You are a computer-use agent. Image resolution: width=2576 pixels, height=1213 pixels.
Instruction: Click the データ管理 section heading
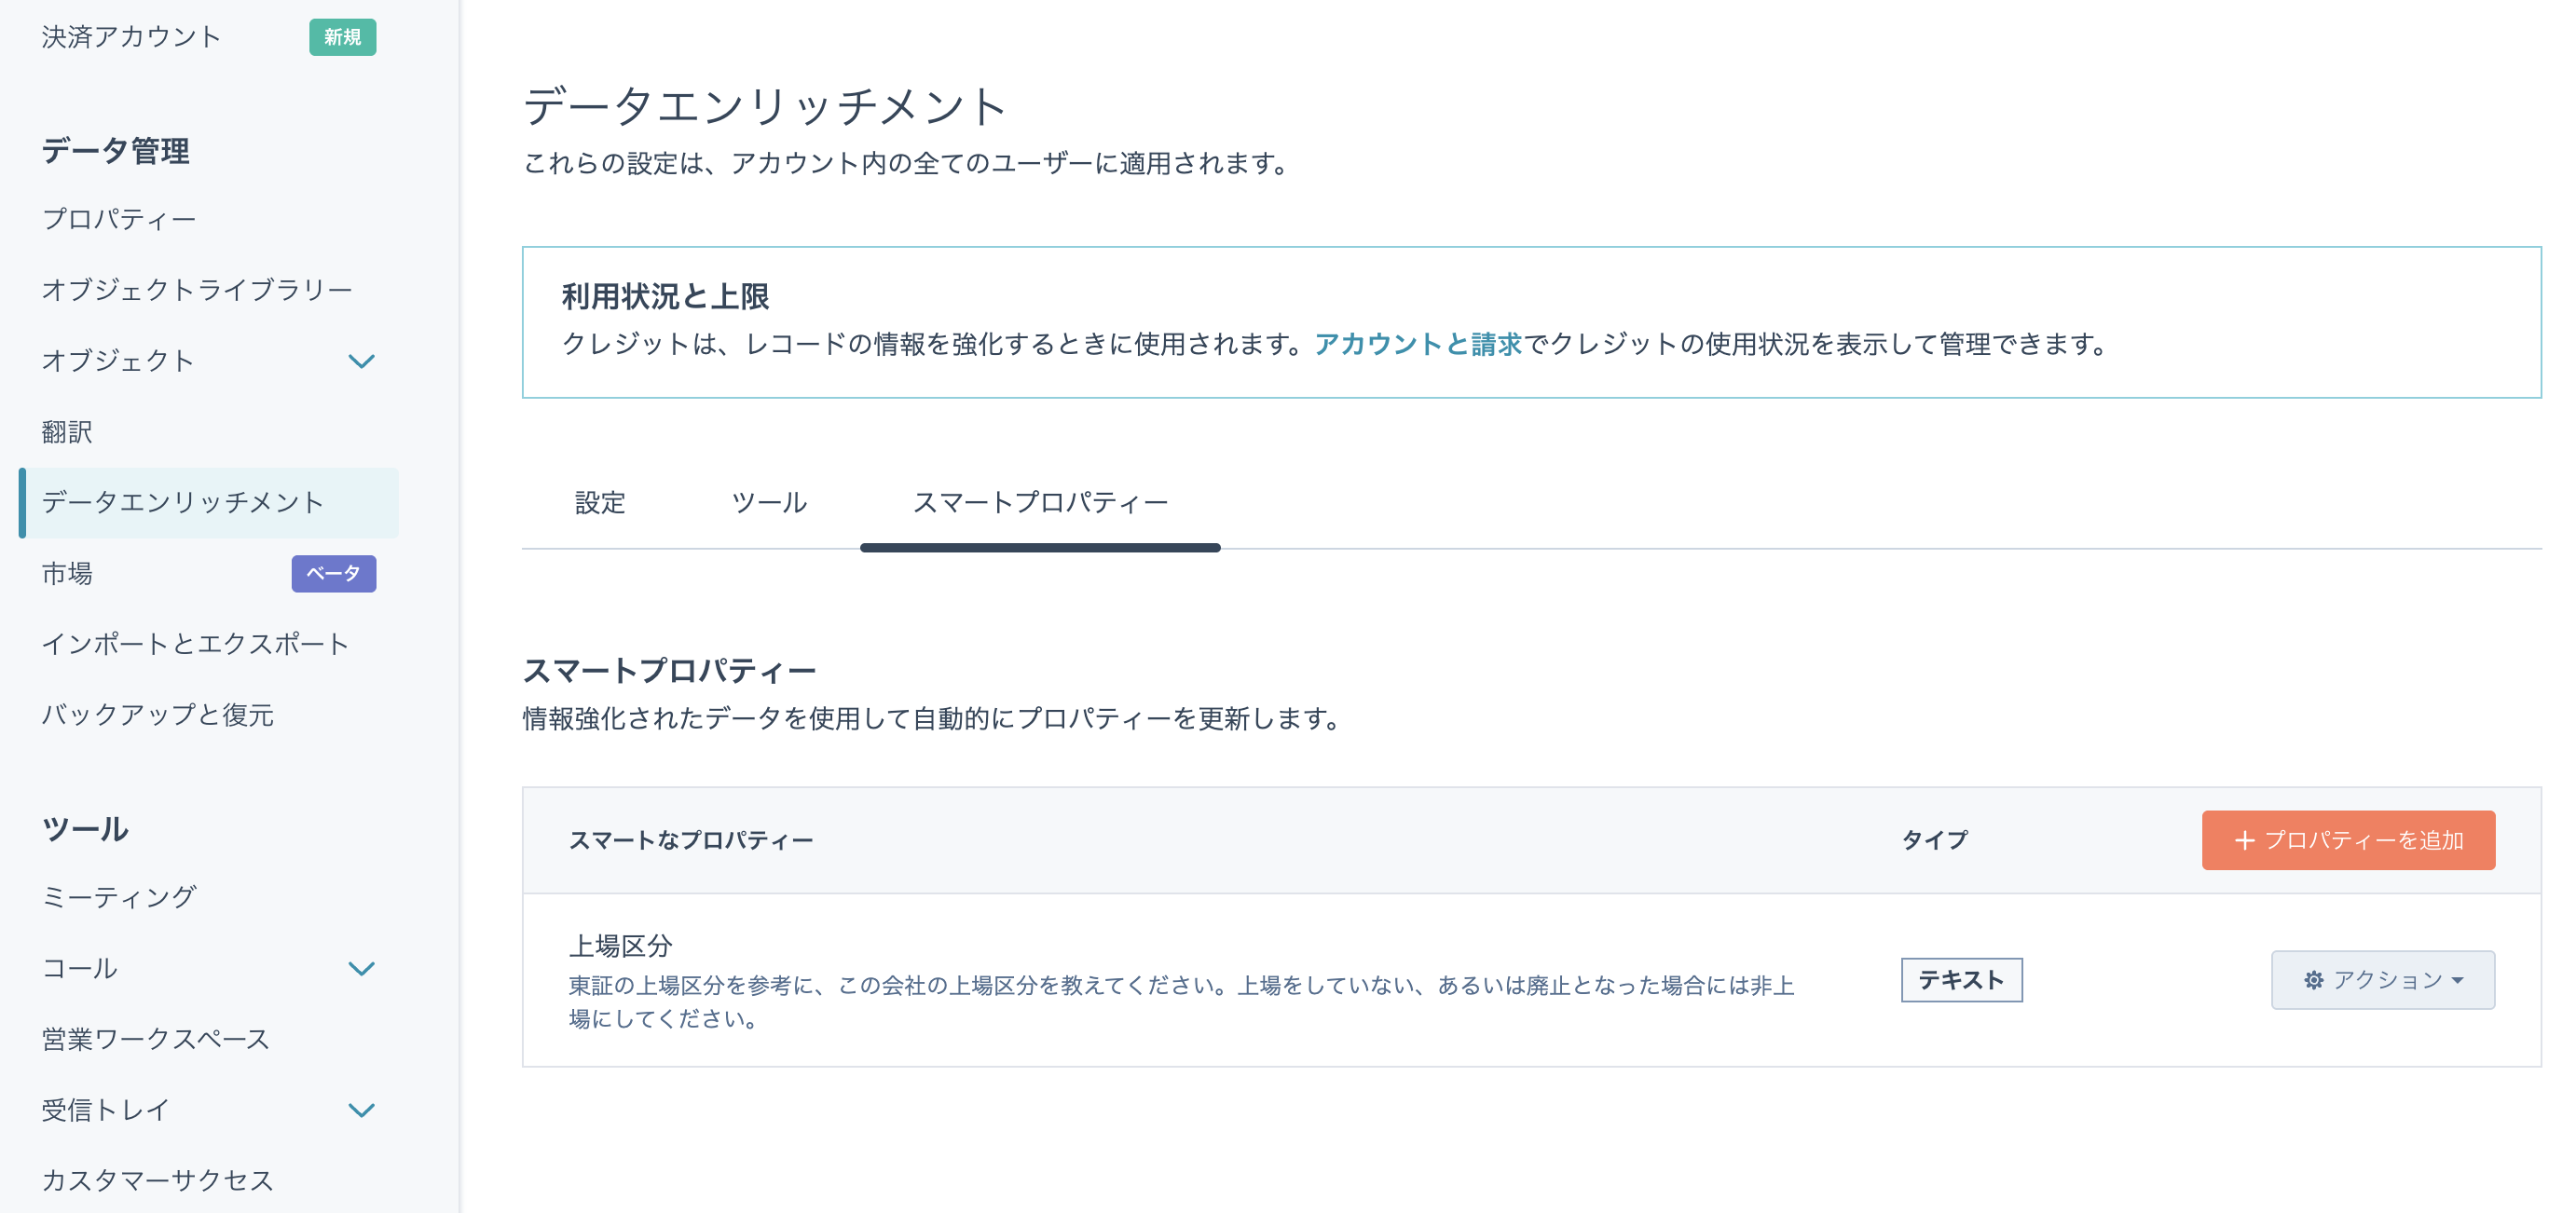click(115, 151)
